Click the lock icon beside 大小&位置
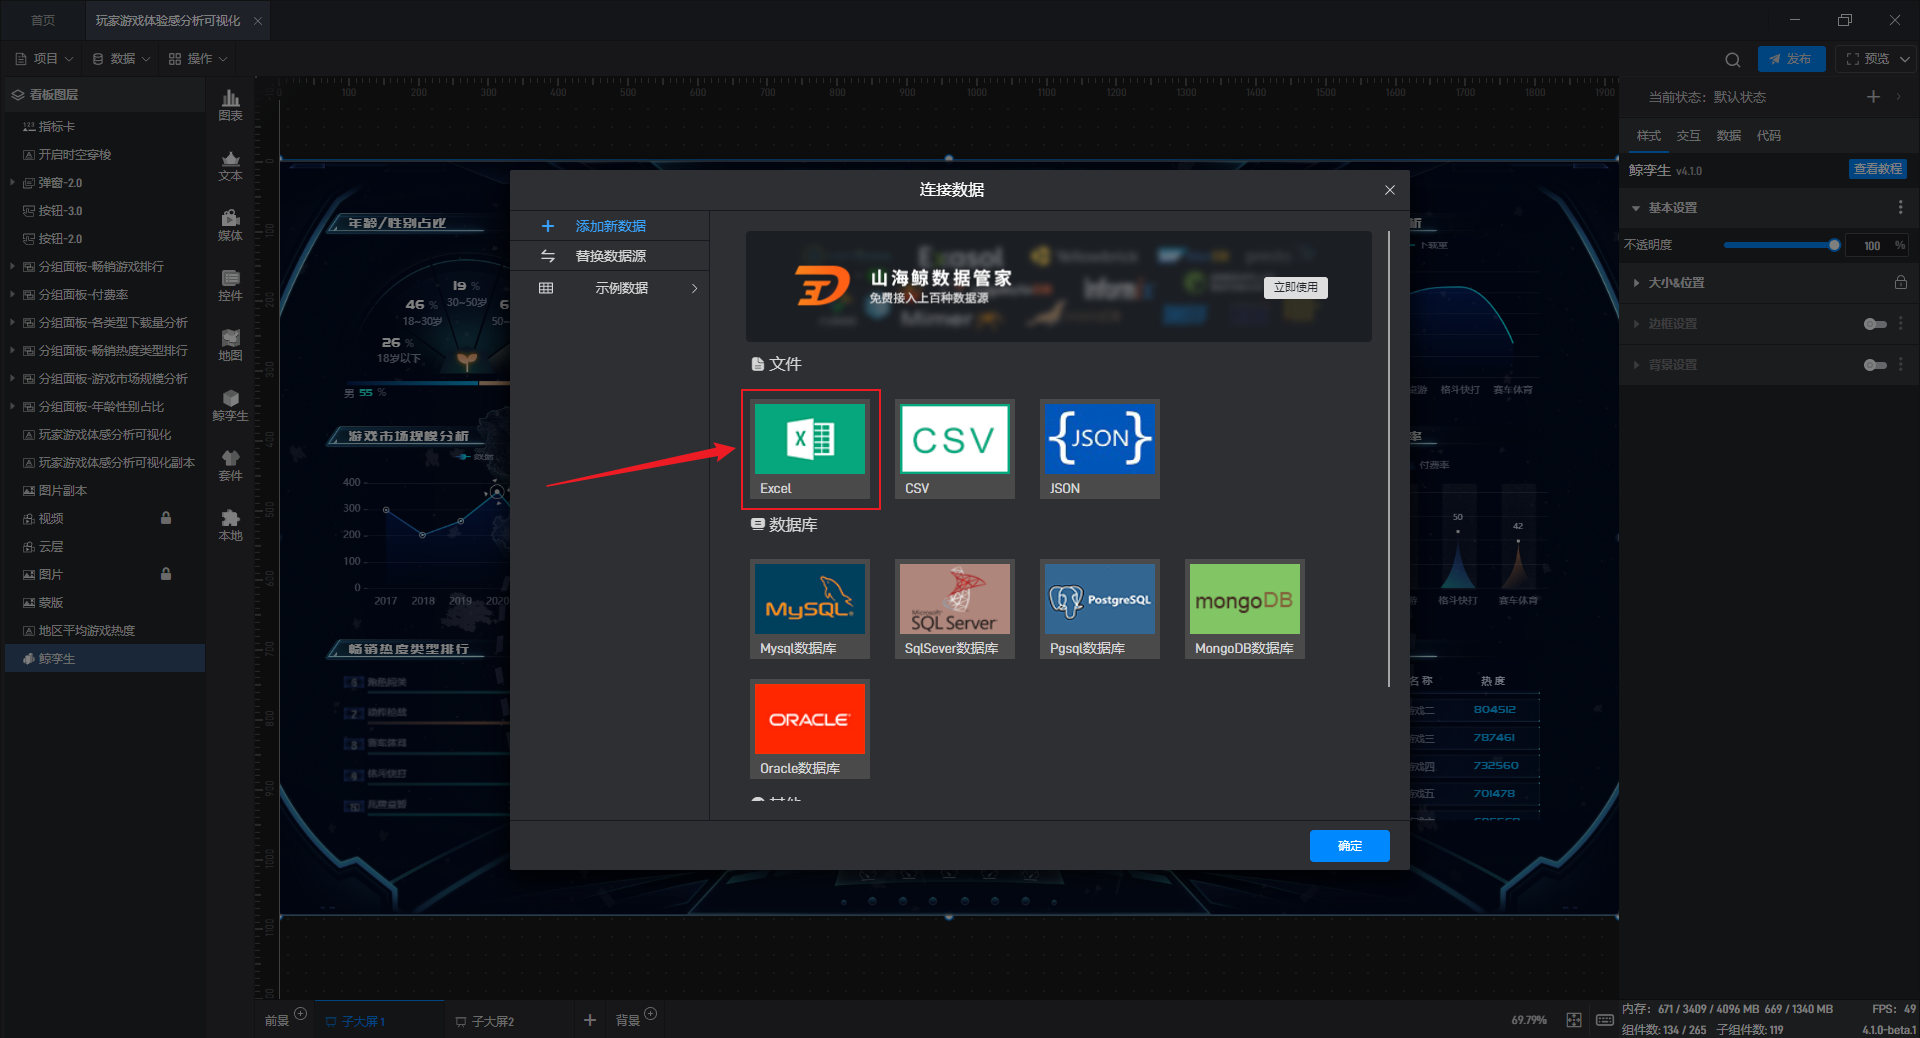Viewport: 1920px width, 1038px height. 1900,283
